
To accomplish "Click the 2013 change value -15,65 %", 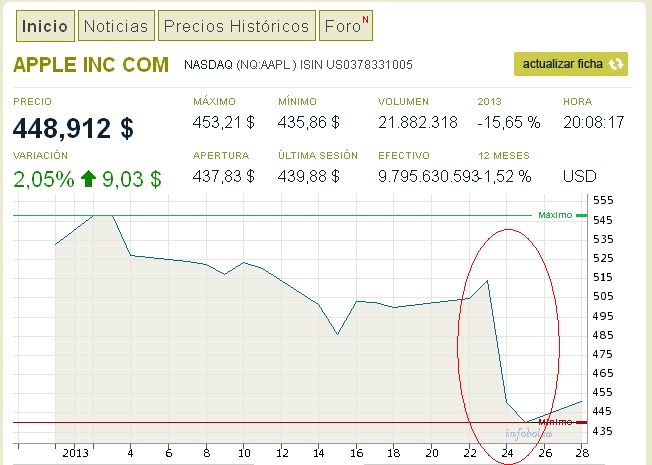I will click(509, 122).
